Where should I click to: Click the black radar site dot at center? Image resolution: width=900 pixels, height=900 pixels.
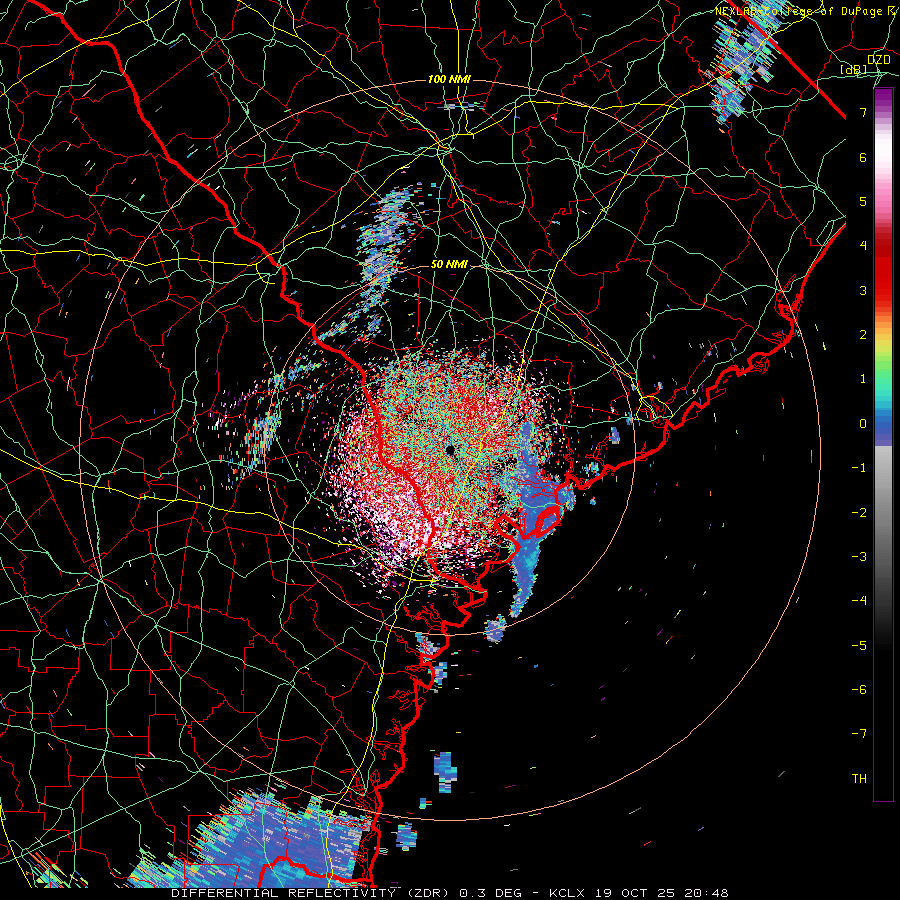coord(450,450)
